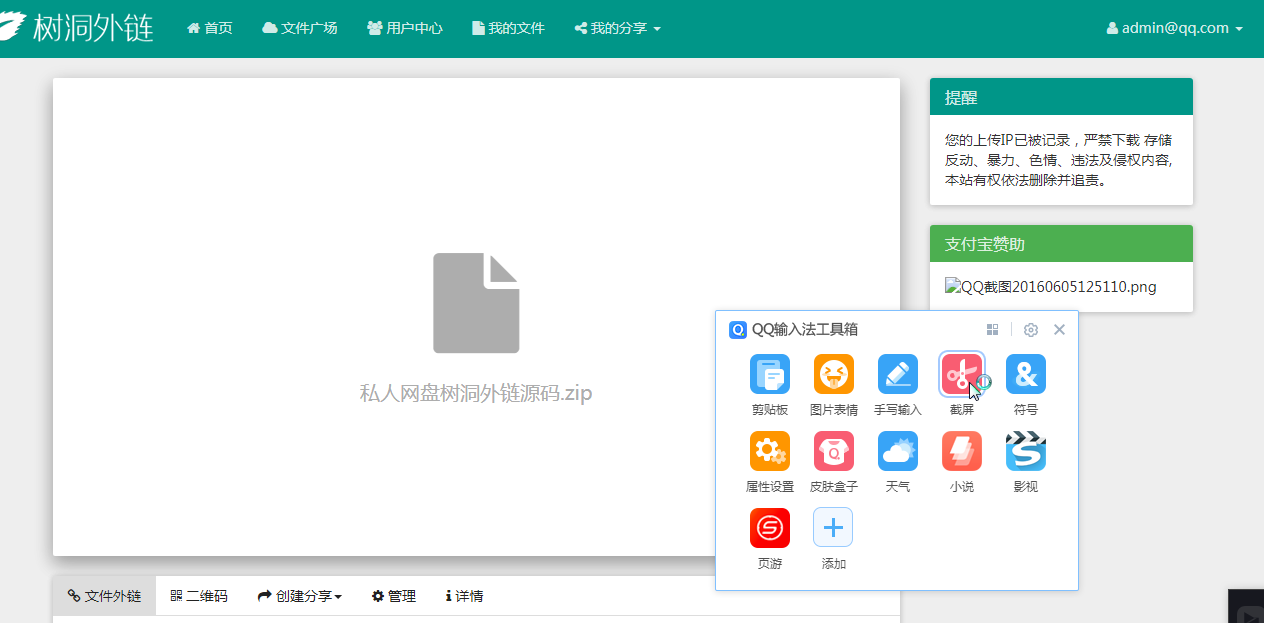The height and width of the screenshot is (623, 1264).
Task: Open the 页游 web games tool
Action: [x=770, y=527]
